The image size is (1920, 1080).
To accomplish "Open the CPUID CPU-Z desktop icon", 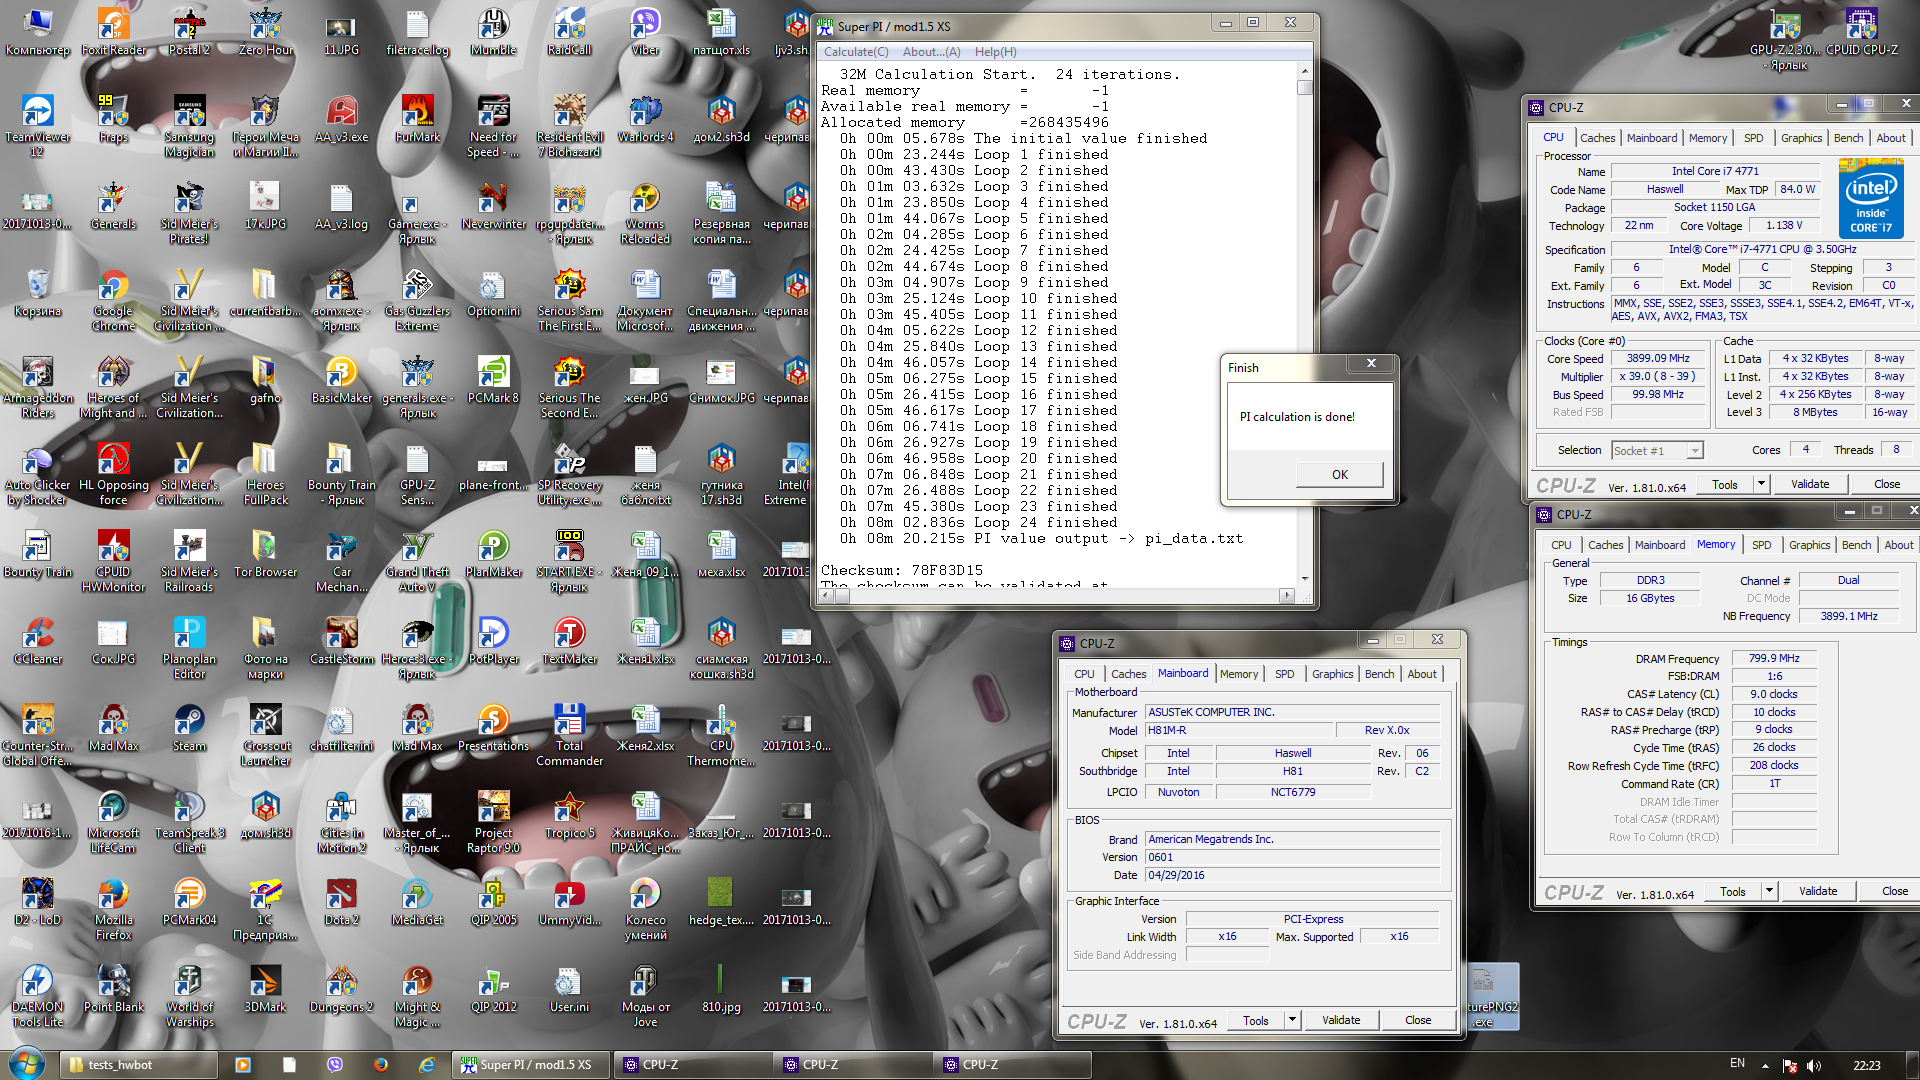I will pyautogui.click(x=1861, y=32).
